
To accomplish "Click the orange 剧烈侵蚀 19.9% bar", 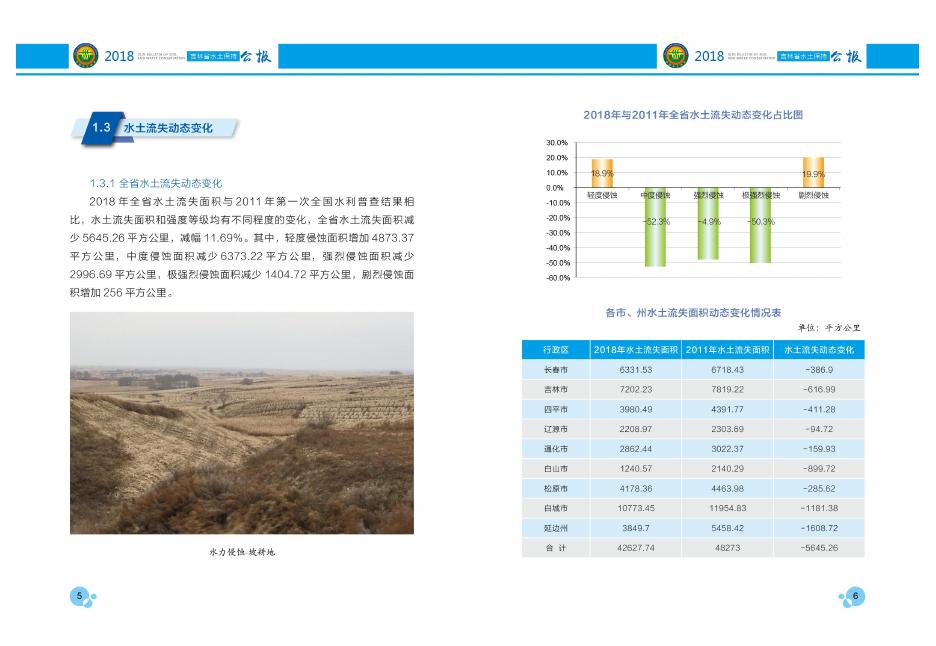I will point(813,172).
